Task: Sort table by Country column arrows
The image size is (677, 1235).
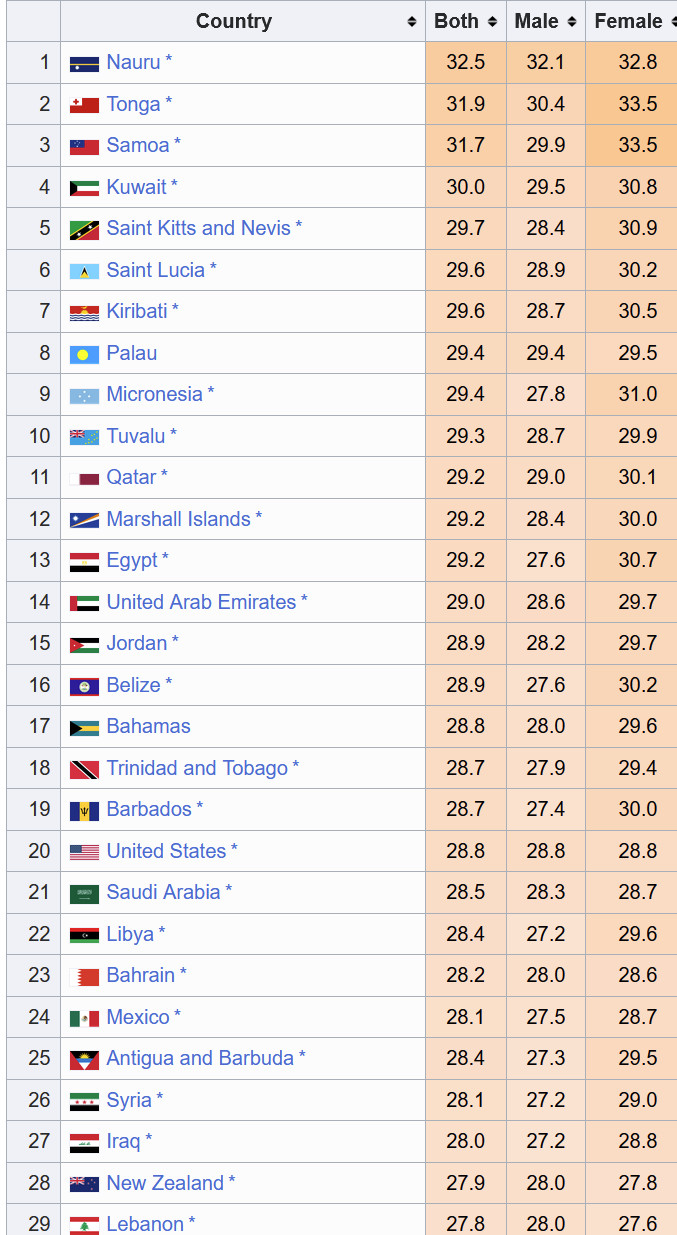Action: (x=412, y=21)
